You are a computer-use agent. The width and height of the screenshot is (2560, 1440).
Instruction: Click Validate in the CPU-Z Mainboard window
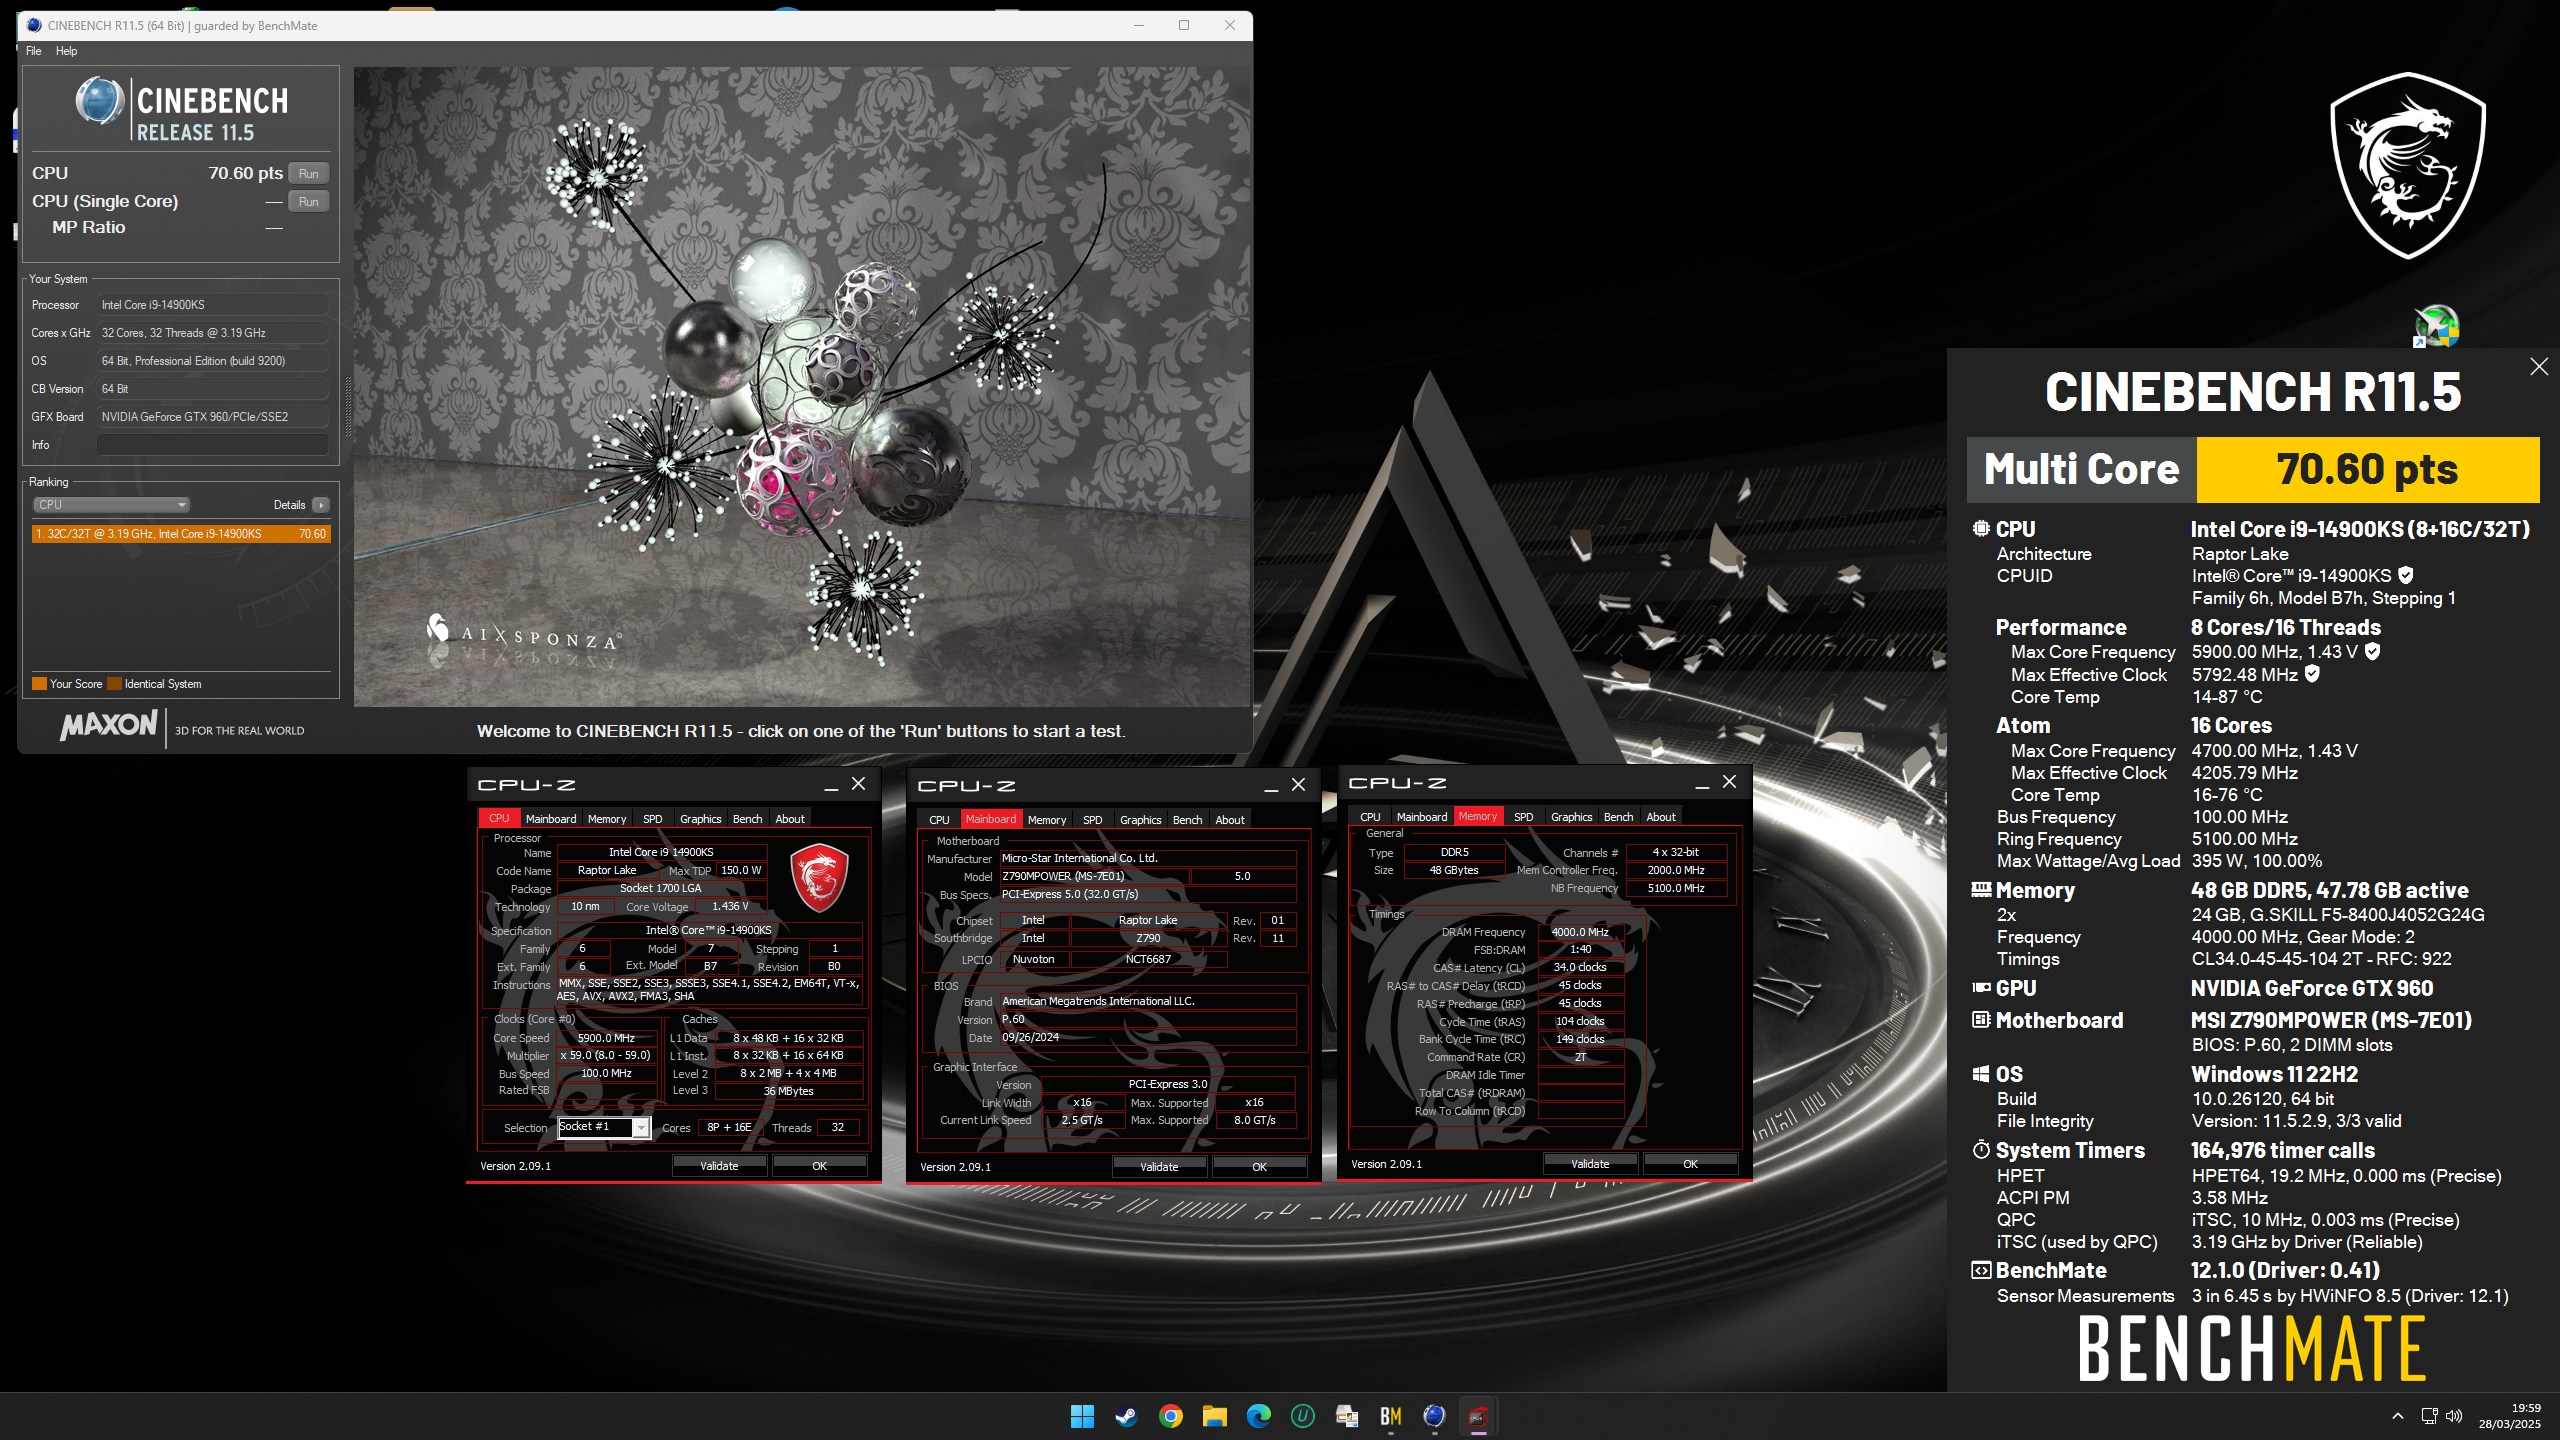1159,1167
